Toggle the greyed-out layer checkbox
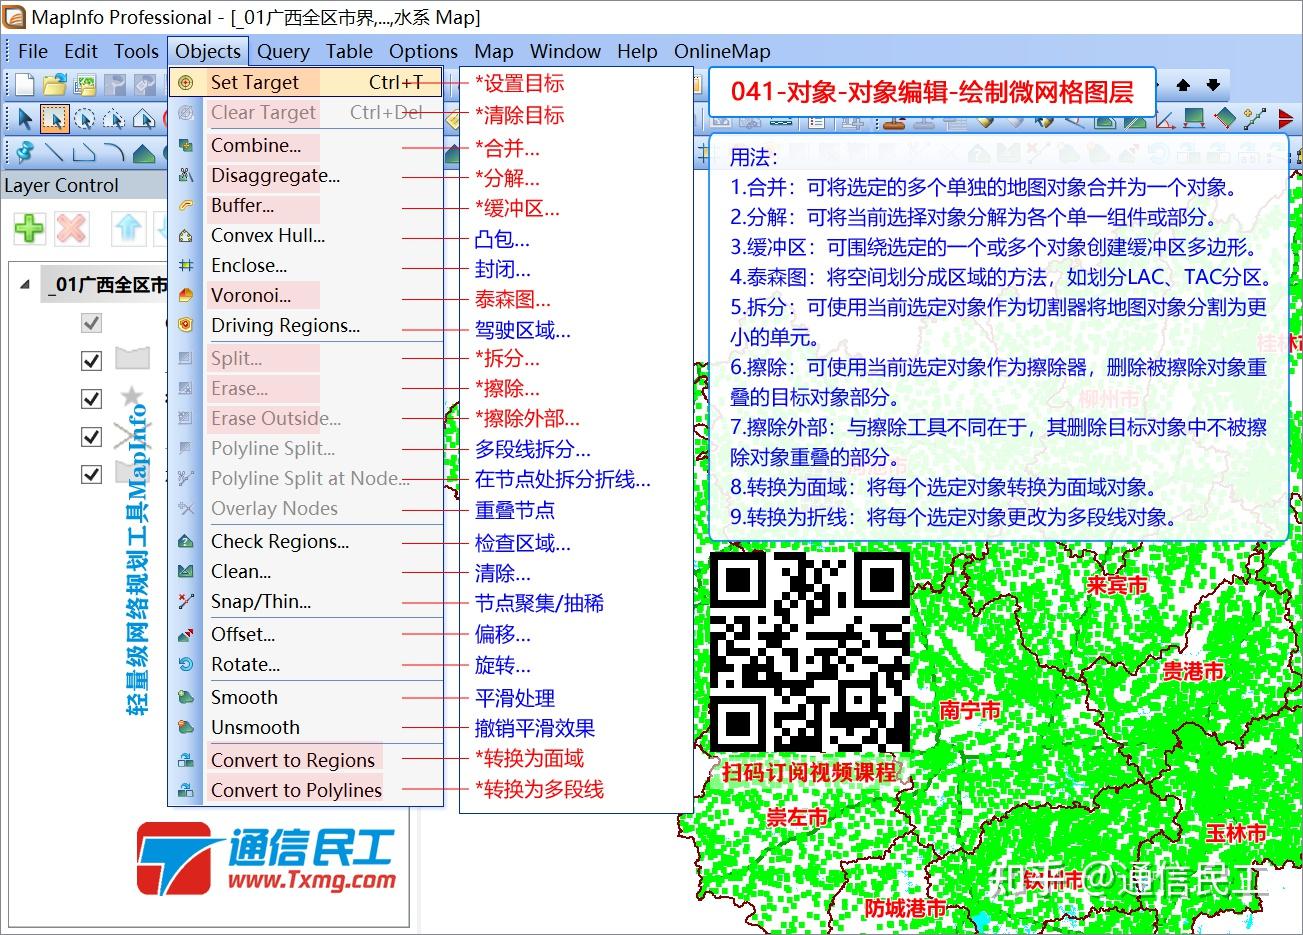The width and height of the screenshot is (1303, 935). tap(91, 323)
